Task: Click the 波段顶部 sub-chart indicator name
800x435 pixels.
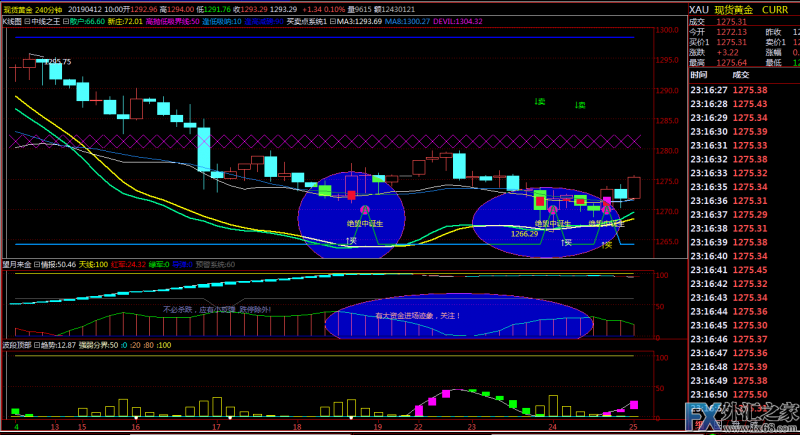Action: 17,345
